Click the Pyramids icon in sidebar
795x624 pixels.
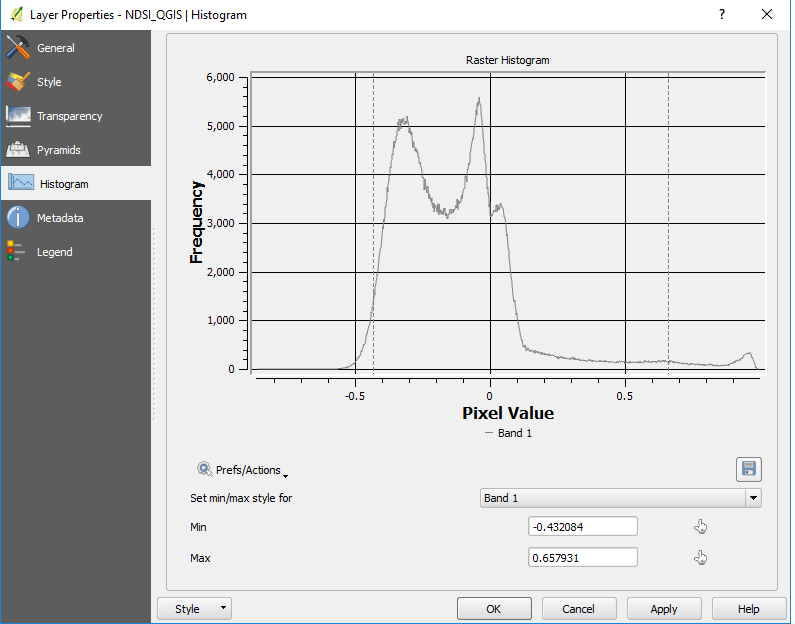coord(19,150)
